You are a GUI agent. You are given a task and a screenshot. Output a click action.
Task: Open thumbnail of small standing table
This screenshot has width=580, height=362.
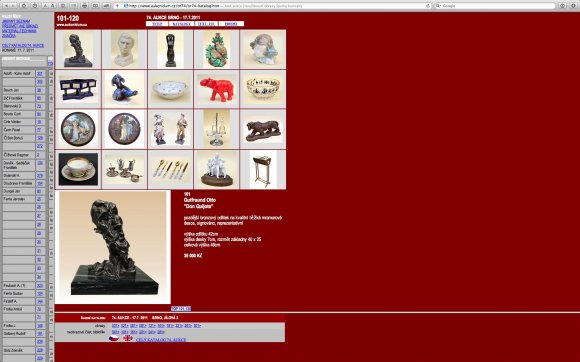[263, 169]
